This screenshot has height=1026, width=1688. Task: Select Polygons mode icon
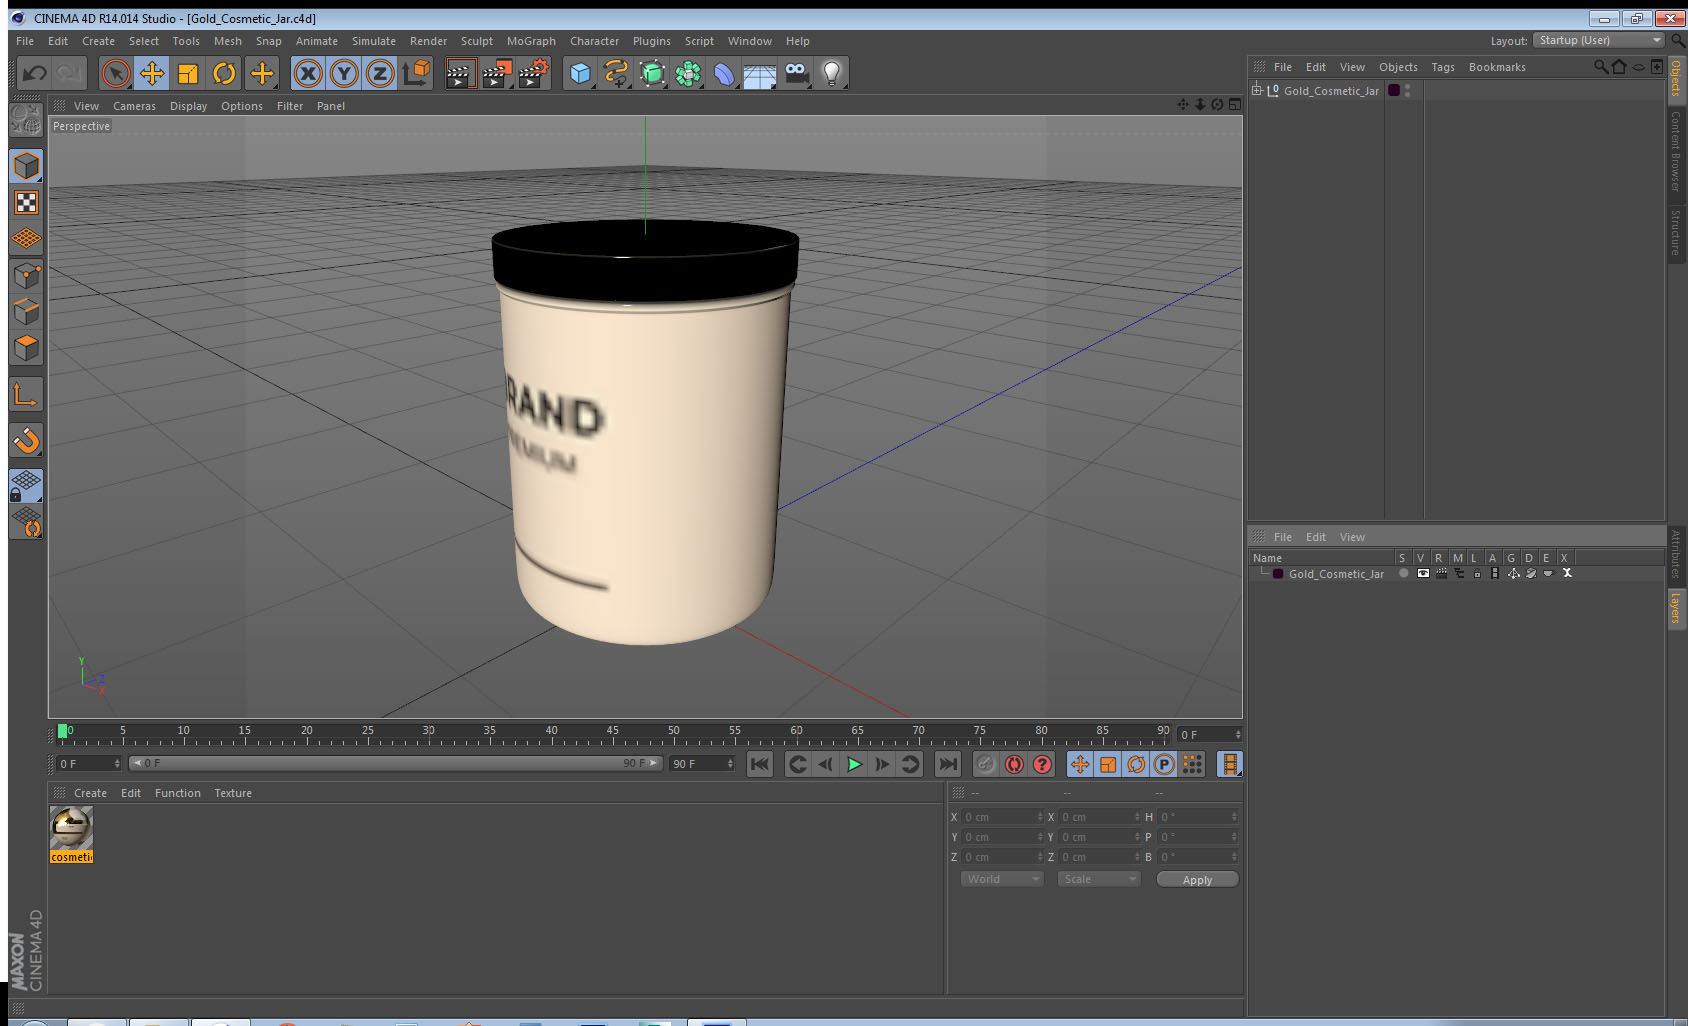click(27, 348)
